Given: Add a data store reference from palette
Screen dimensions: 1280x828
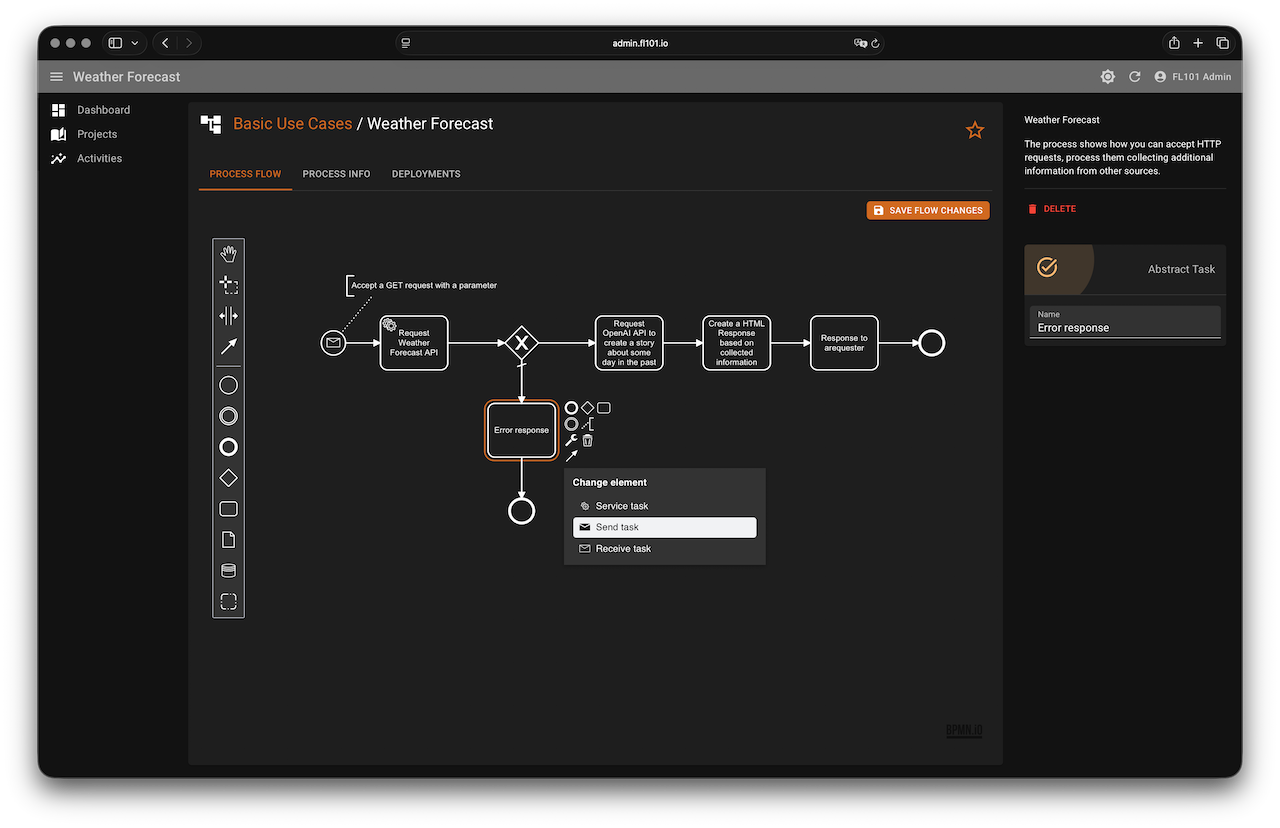Looking at the screenshot, I should (x=228, y=571).
